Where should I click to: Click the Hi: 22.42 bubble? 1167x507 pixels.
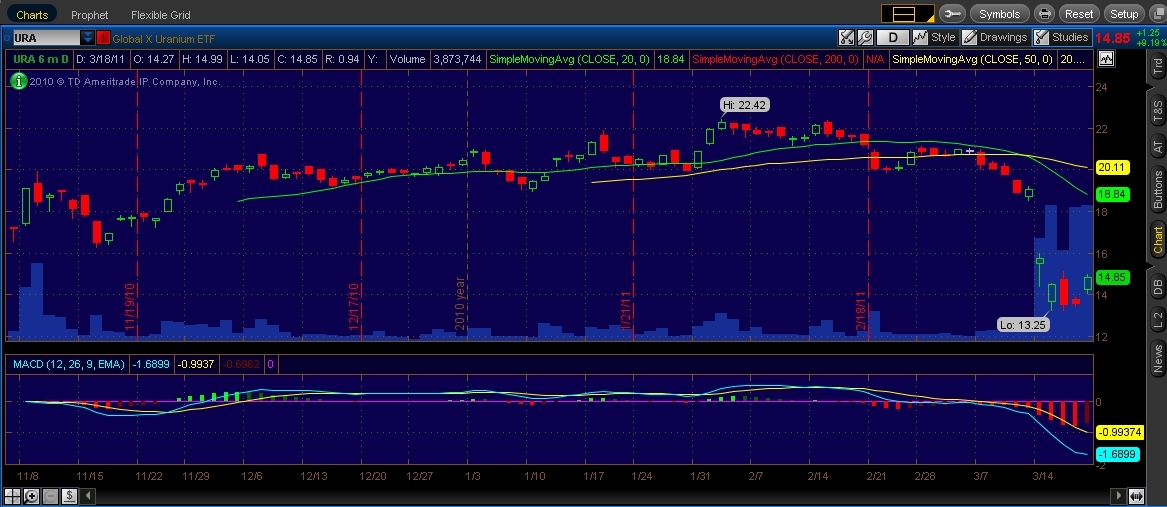[x=744, y=105]
